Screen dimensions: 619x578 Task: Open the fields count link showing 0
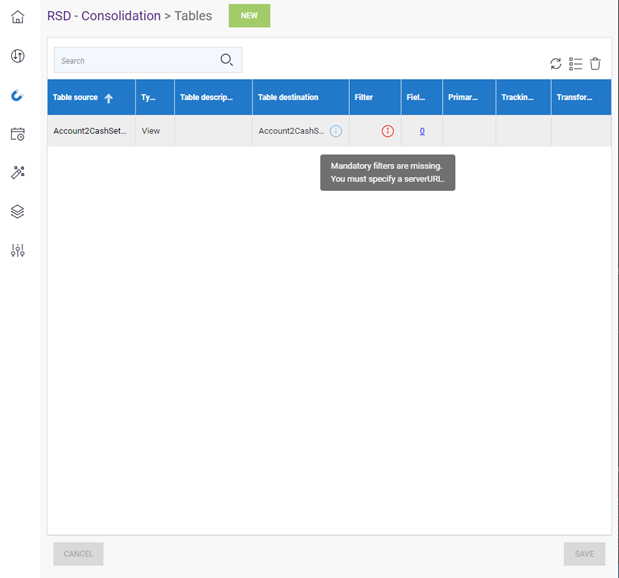pos(422,131)
